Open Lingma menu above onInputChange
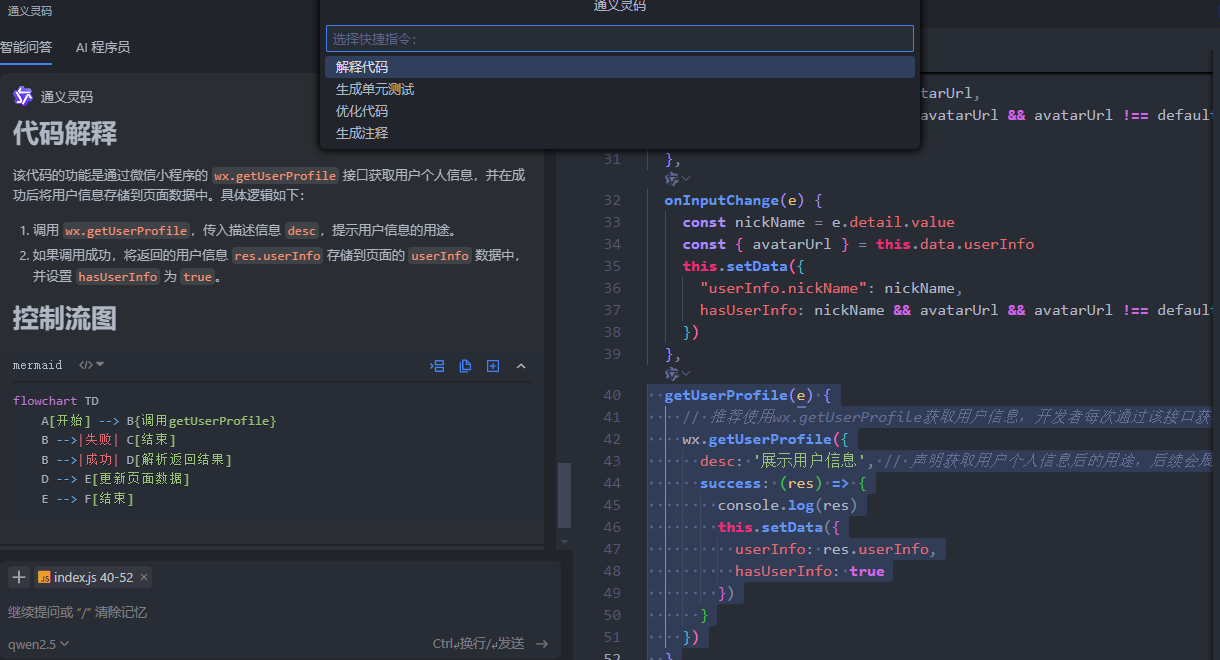The height and width of the screenshot is (660, 1220). (x=678, y=178)
